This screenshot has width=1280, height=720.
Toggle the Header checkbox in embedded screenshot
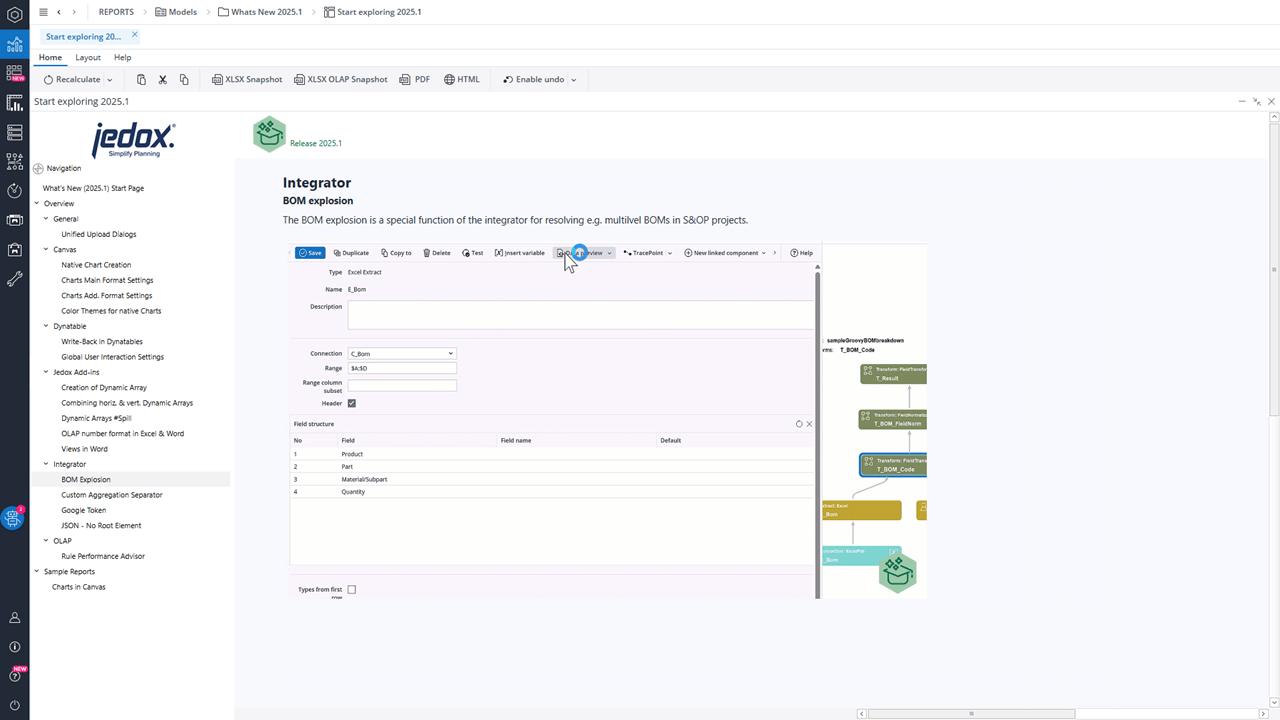pyautogui.click(x=352, y=403)
